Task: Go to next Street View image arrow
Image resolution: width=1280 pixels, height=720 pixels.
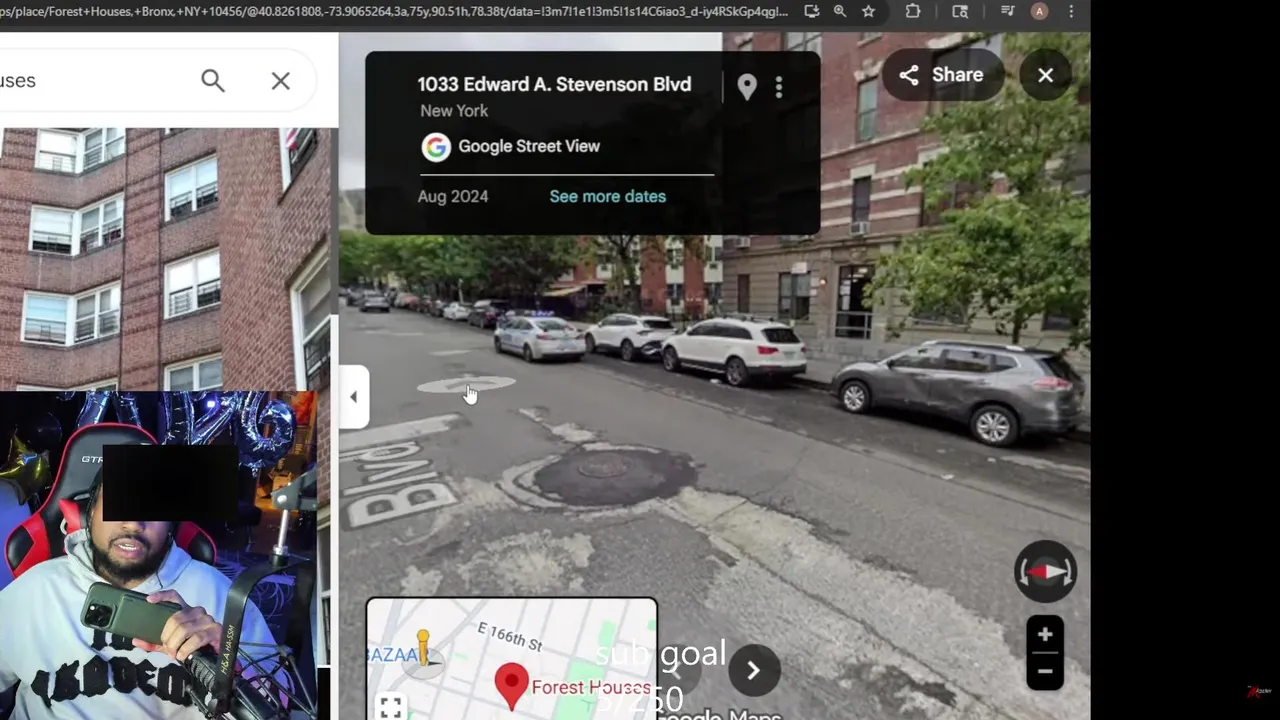Action: pyautogui.click(x=754, y=671)
